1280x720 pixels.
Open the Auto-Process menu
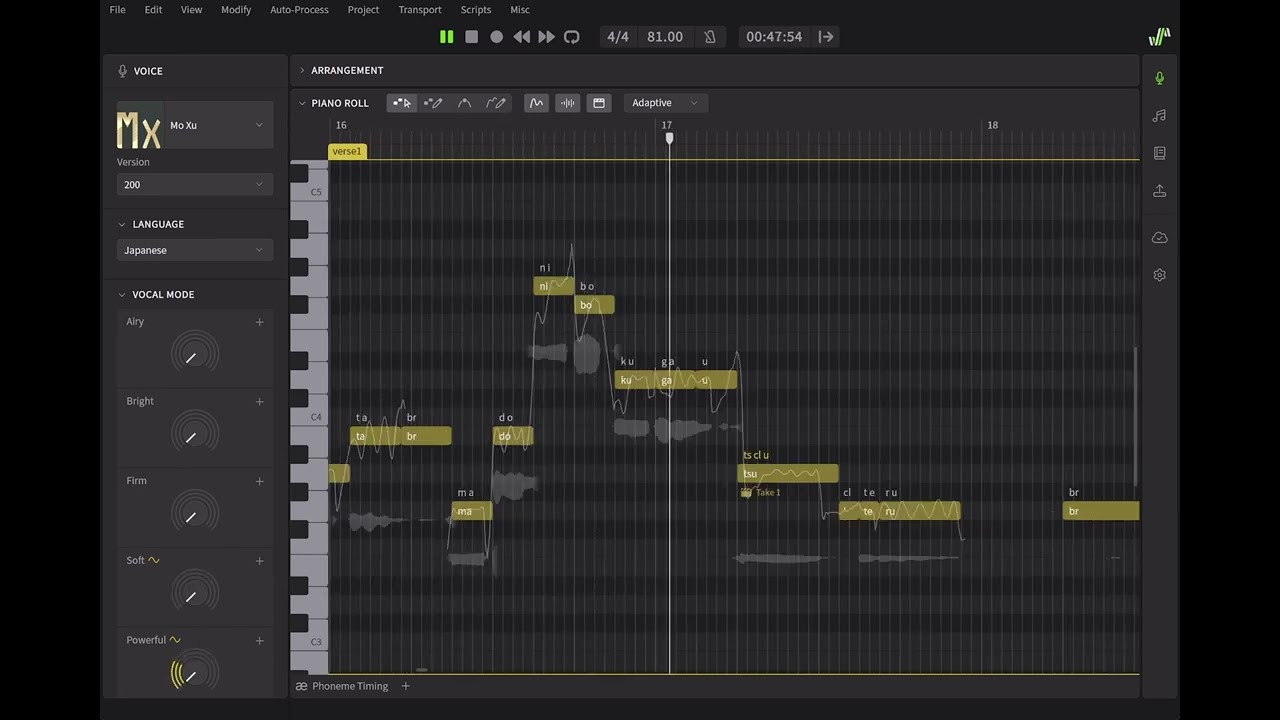(300, 9)
